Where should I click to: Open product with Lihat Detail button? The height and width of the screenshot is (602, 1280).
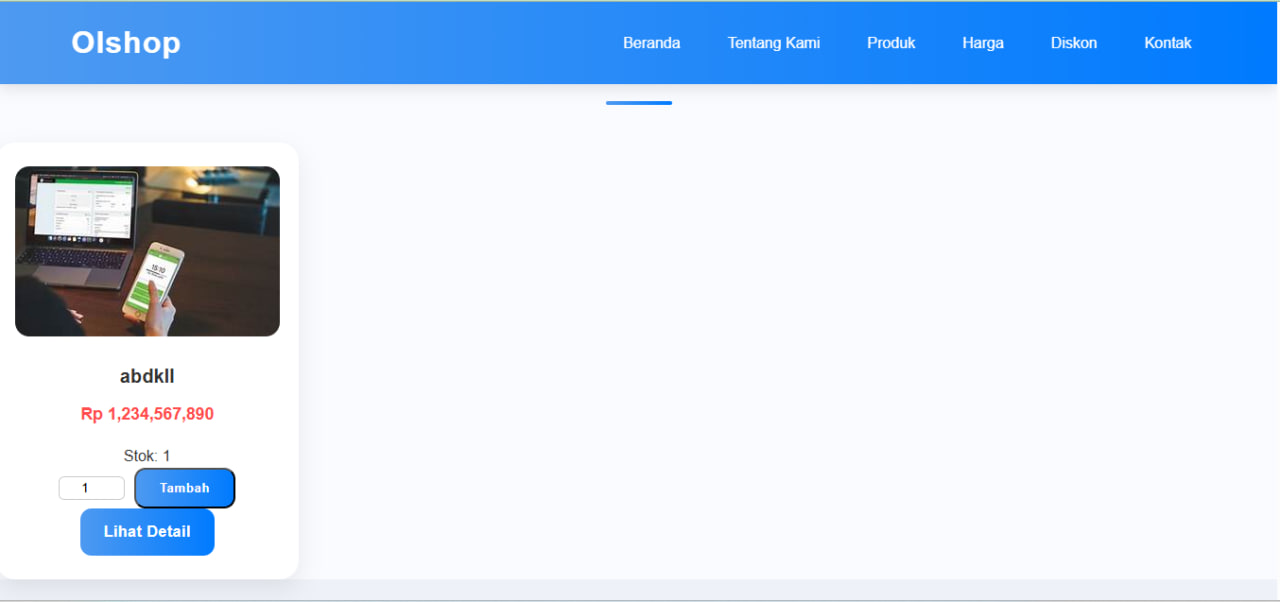(x=147, y=532)
